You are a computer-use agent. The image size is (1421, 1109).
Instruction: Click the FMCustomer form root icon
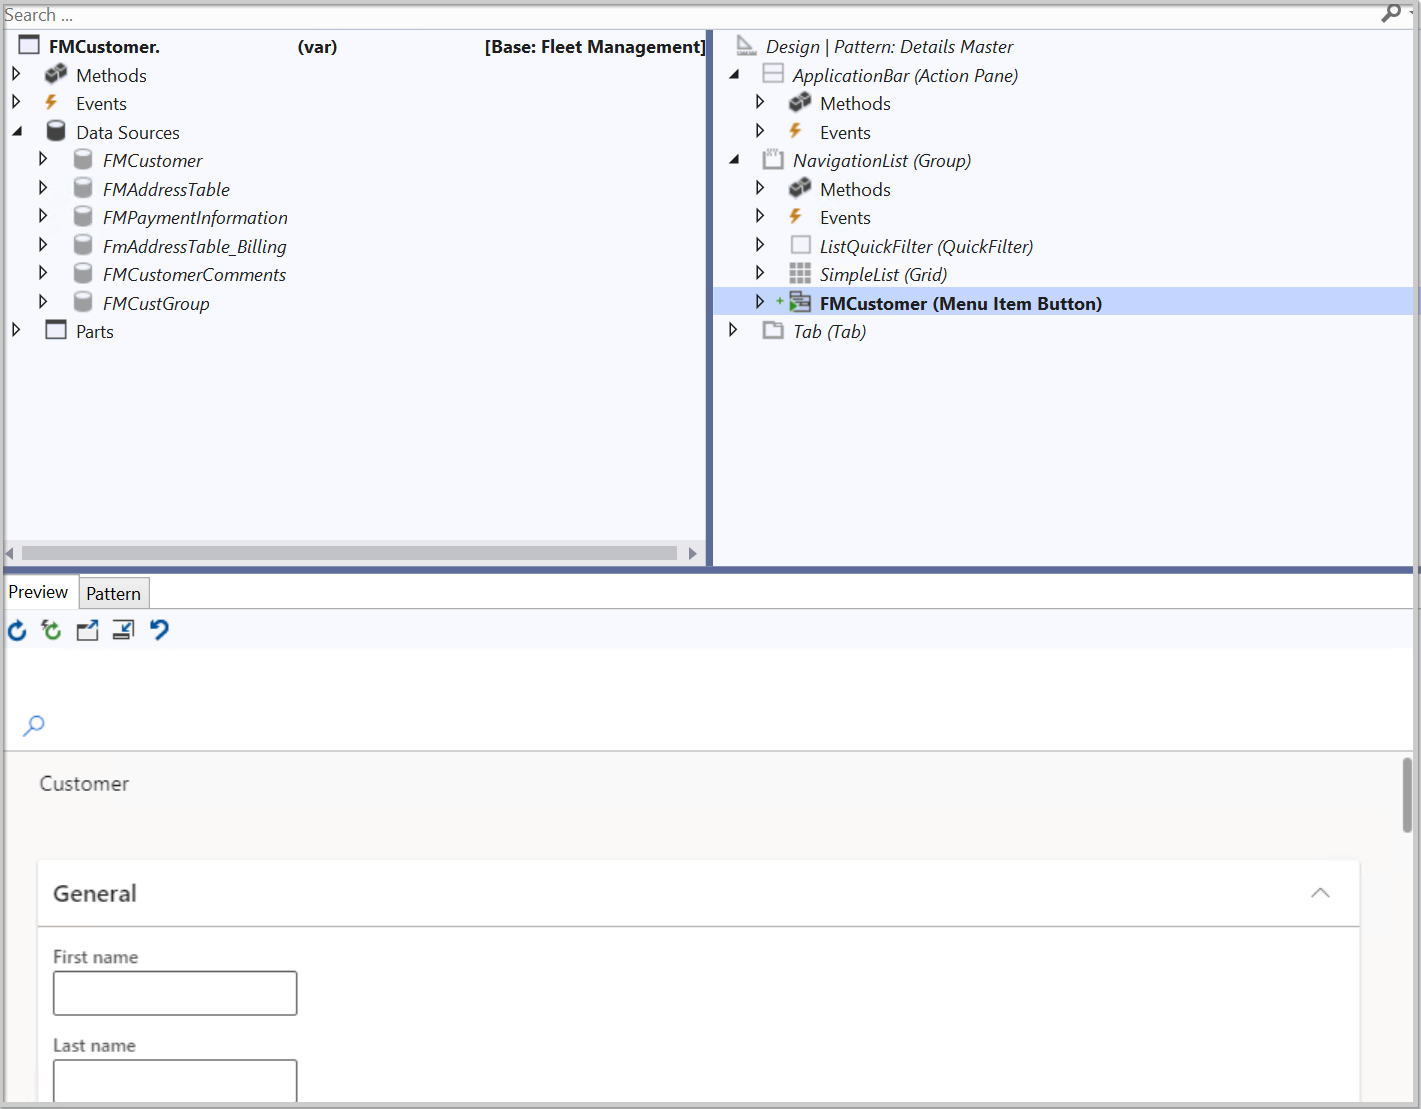click(x=29, y=46)
